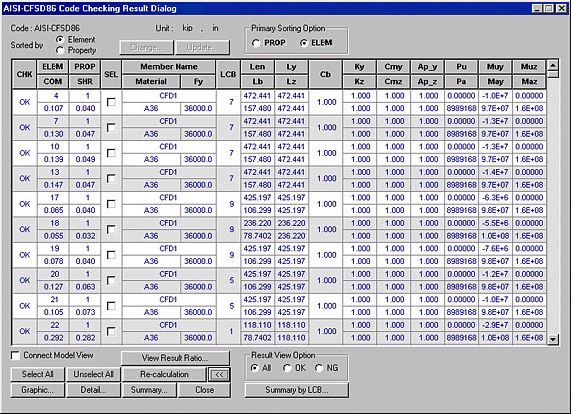This screenshot has height=414, width=571.
Task: Enable the Connect Model View checkbox
Action: point(15,355)
